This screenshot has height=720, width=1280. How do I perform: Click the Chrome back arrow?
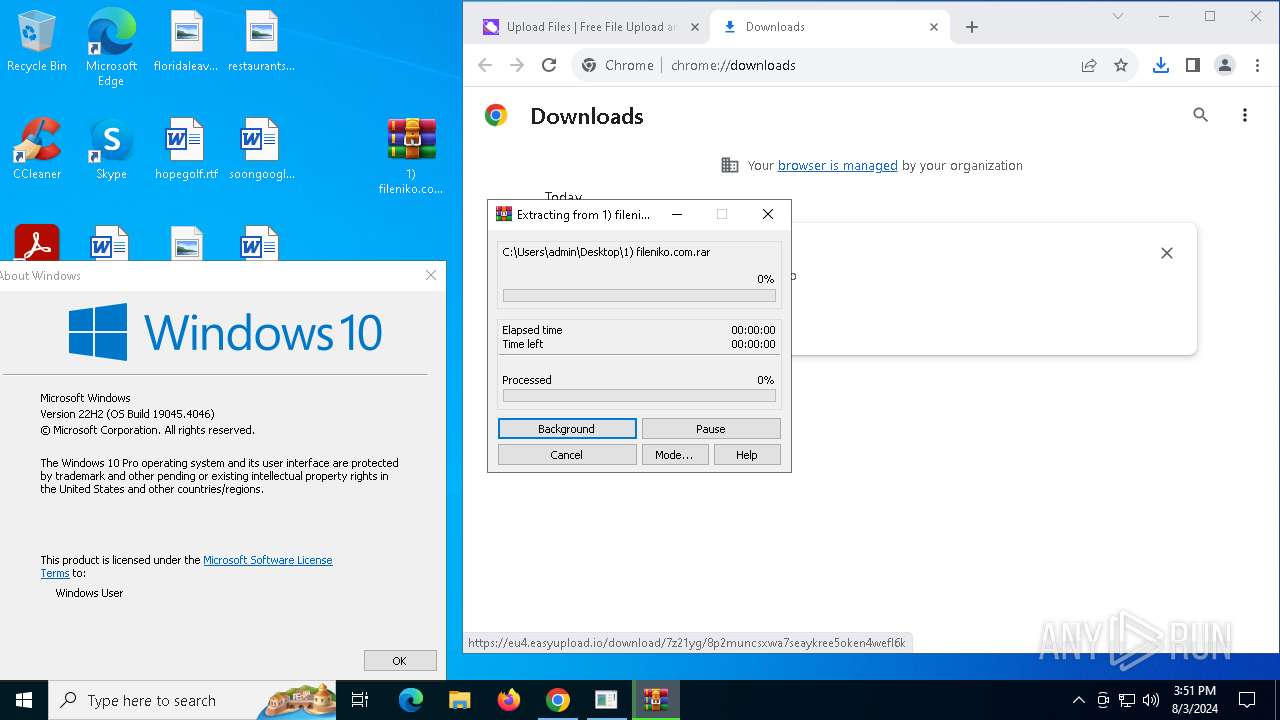(x=485, y=65)
